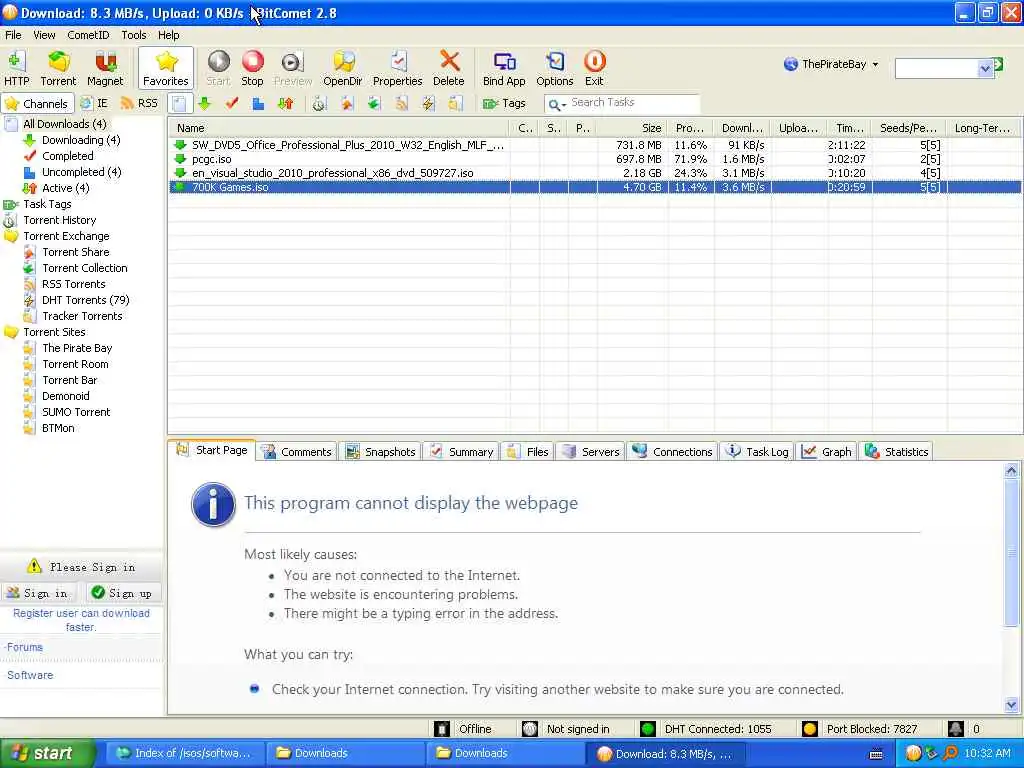The width and height of the screenshot is (1024, 768).
Task: Open the ThePirateBay search engine dropdown
Action: tap(831, 64)
